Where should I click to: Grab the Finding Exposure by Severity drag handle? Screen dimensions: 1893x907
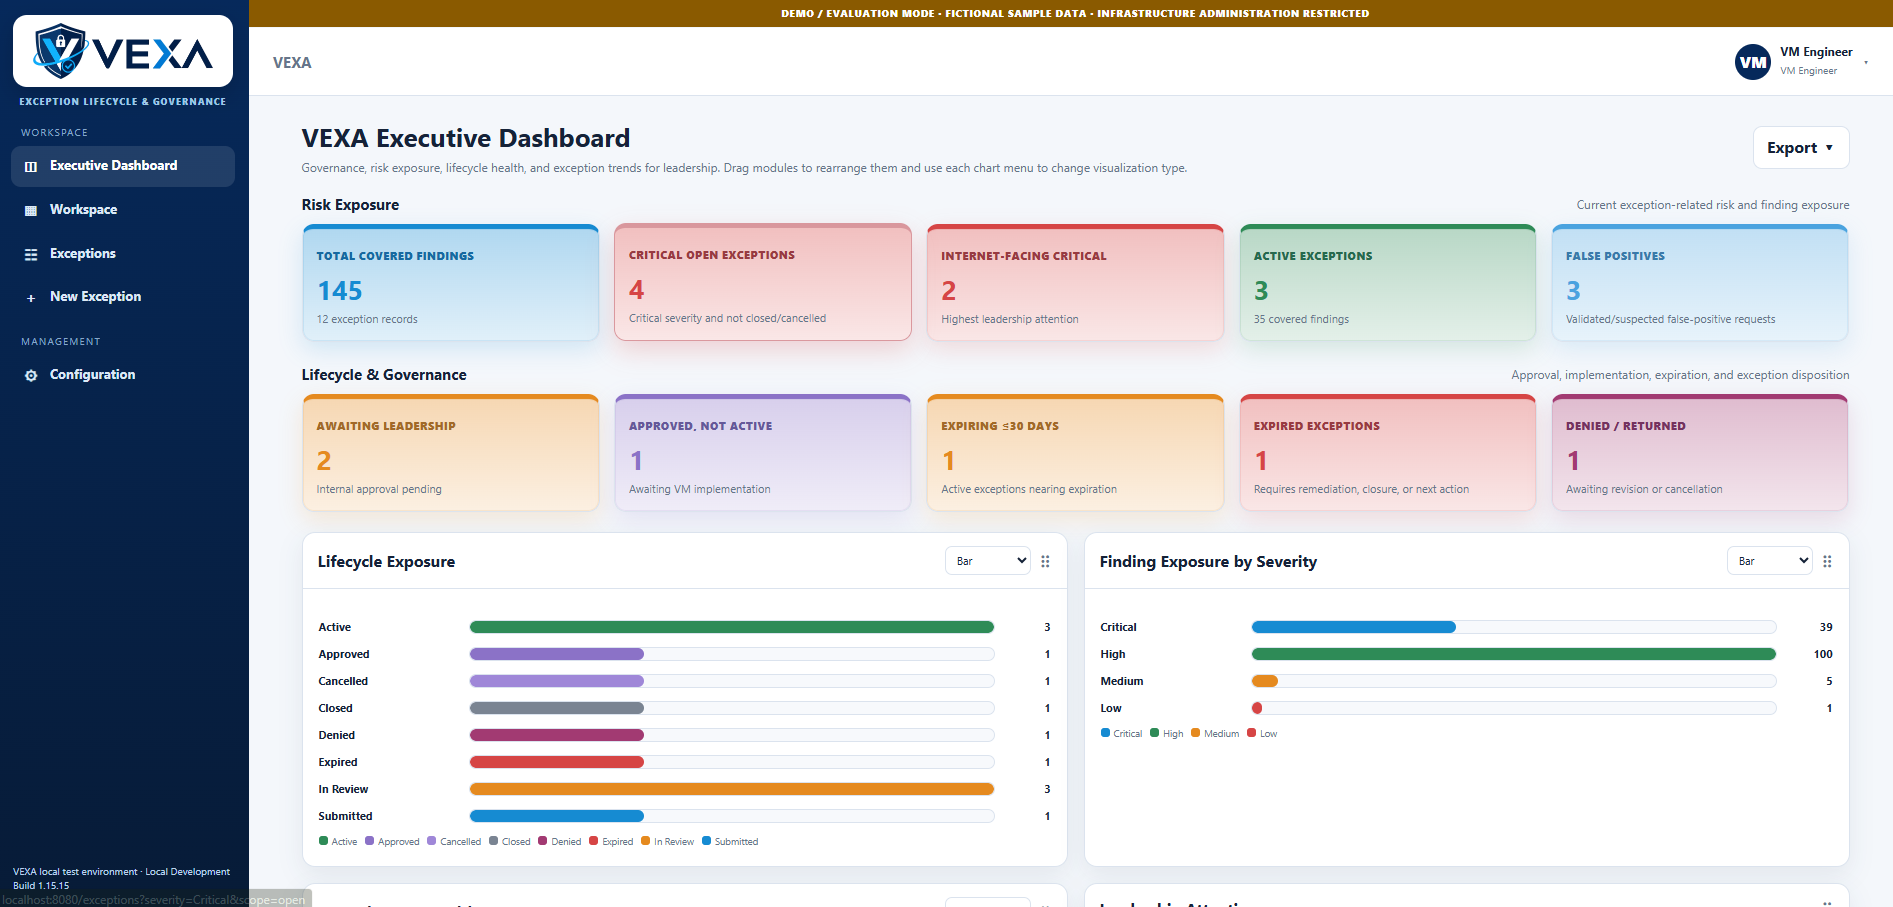pyautogui.click(x=1827, y=561)
